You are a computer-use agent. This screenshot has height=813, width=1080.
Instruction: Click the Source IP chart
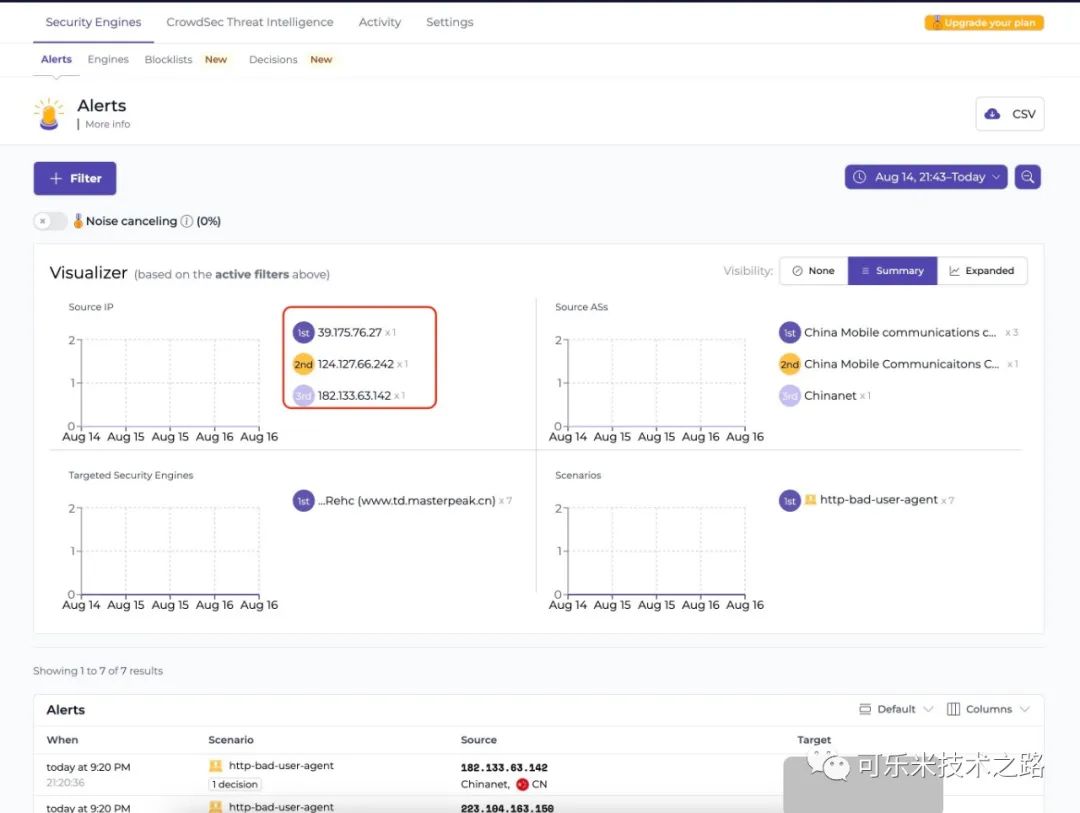pyautogui.click(x=170, y=382)
